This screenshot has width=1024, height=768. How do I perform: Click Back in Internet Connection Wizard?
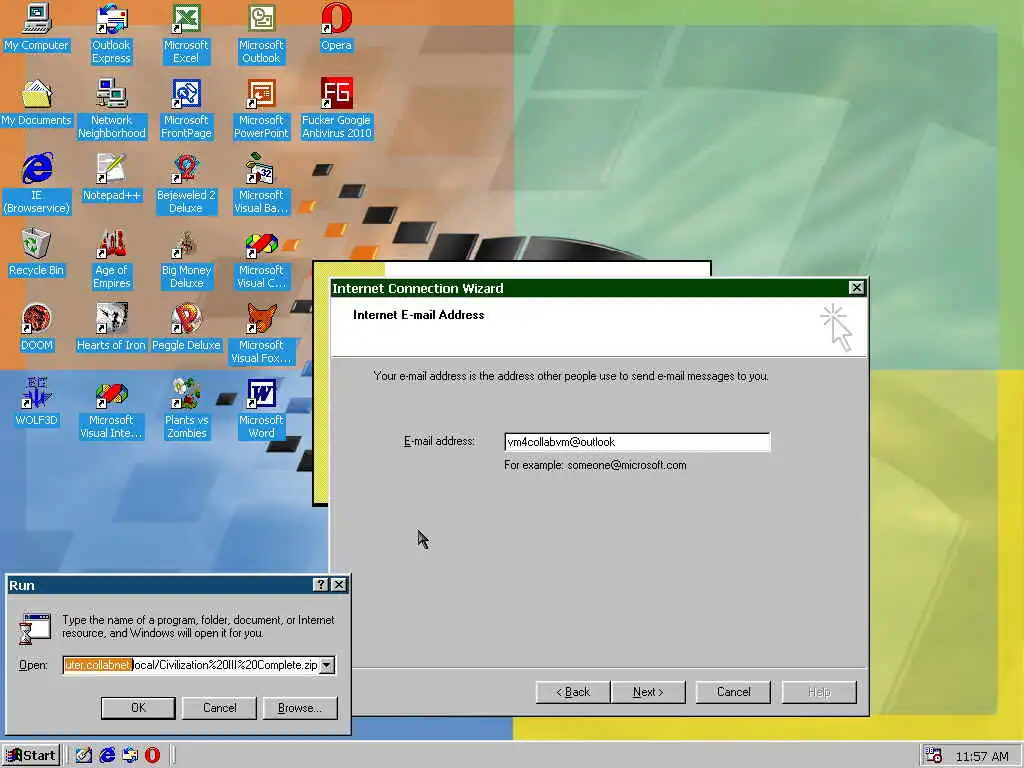click(x=573, y=692)
